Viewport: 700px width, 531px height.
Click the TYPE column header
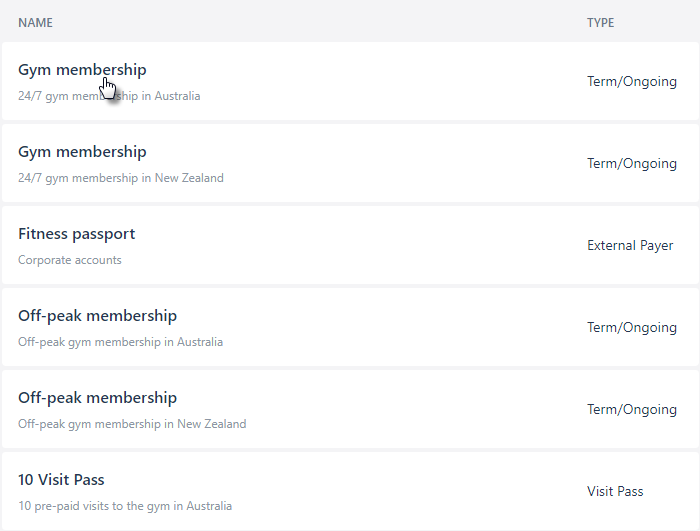pyautogui.click(x=600, y=23)
